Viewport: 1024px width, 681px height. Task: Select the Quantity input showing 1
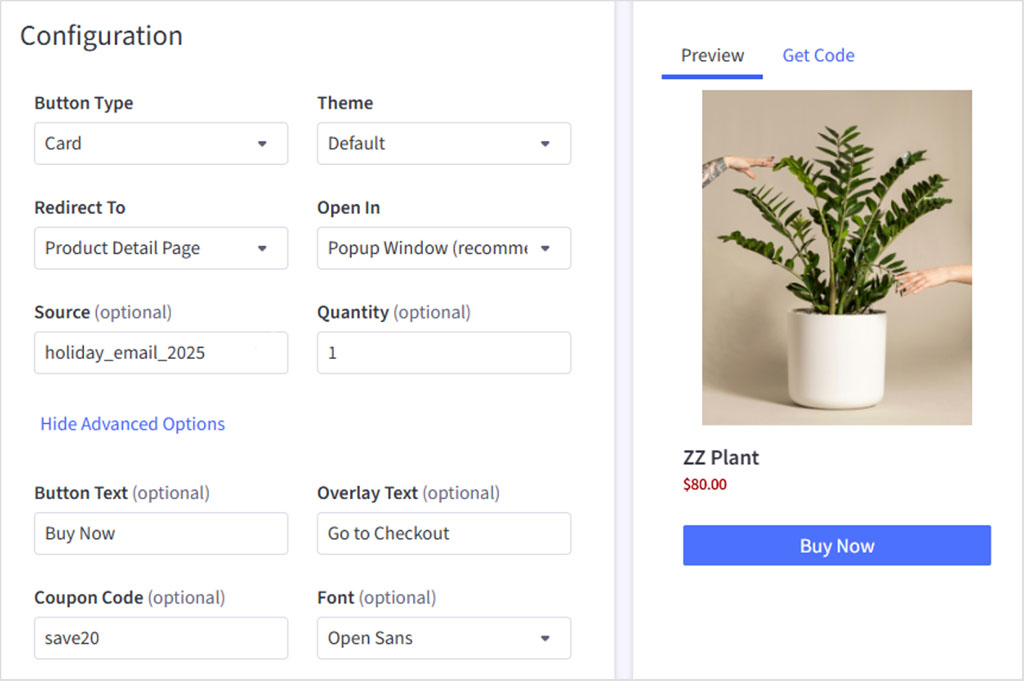click(443, 353)
